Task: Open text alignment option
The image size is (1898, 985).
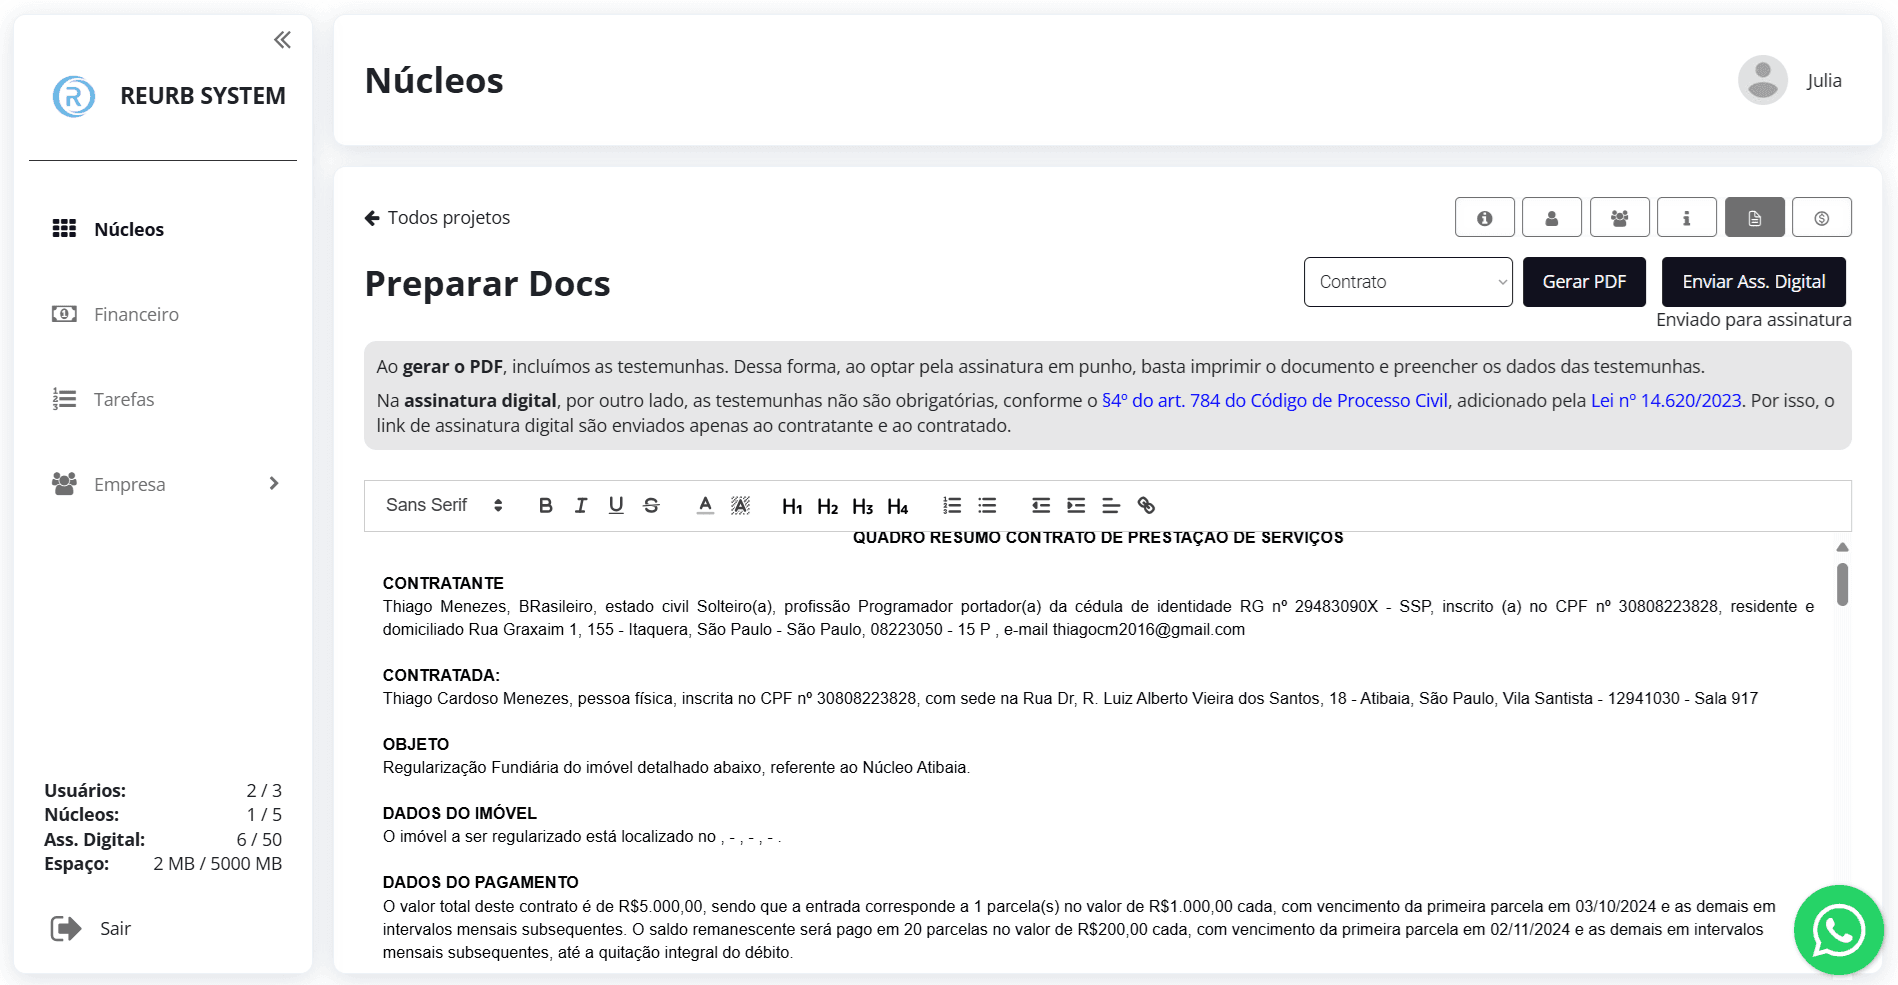Action: (x=1111, y=505)
